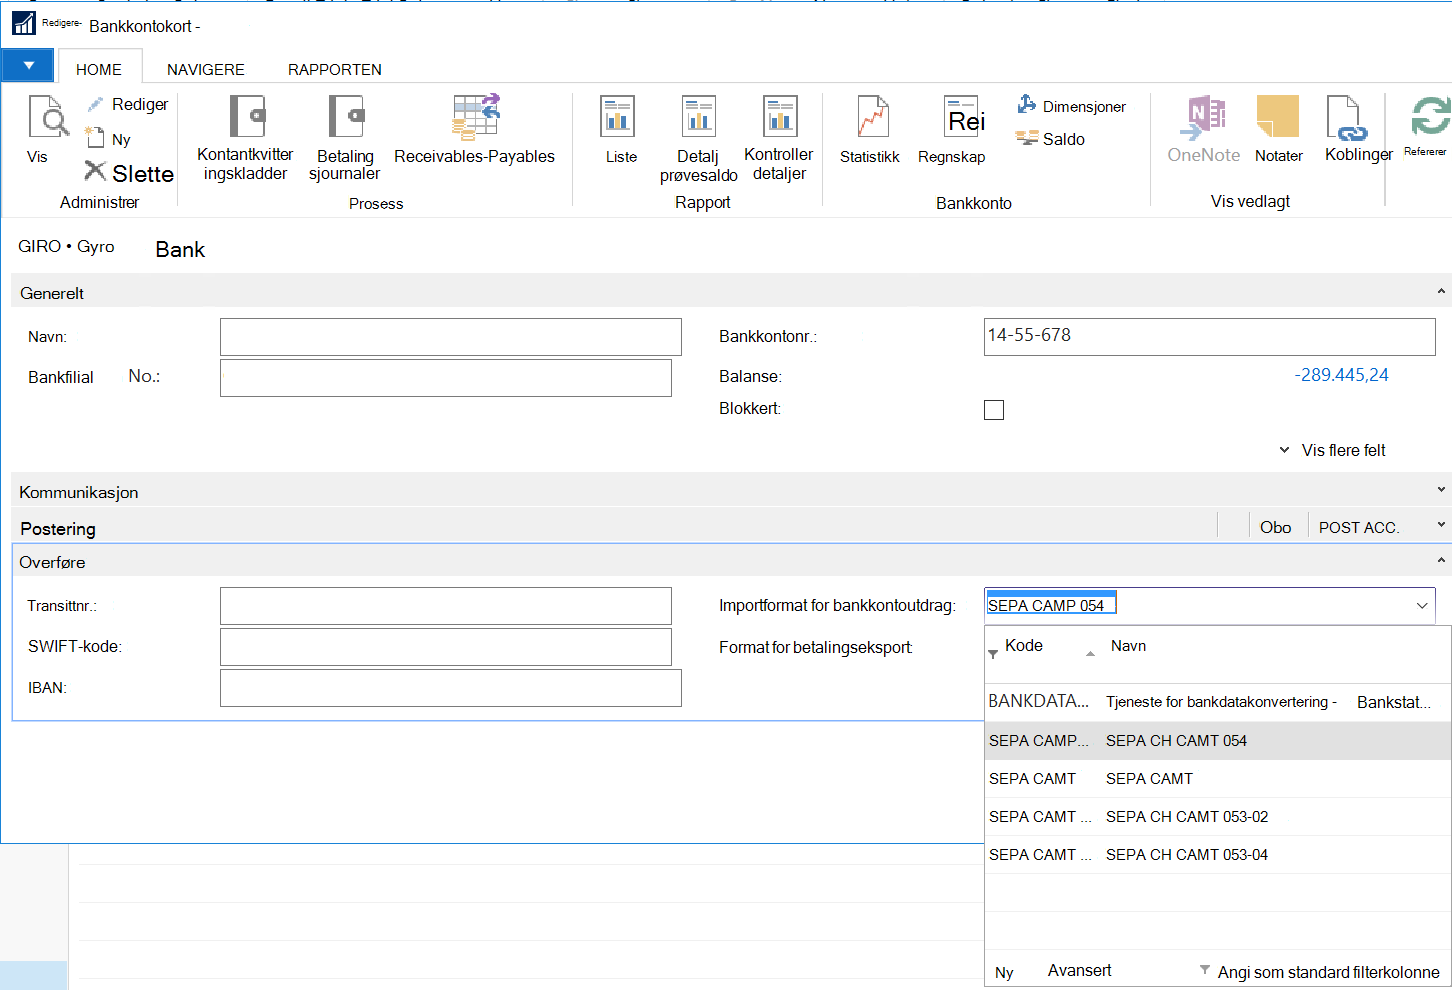
Task: Open the Kode column filter arrow
Action: tap(993, 654)
